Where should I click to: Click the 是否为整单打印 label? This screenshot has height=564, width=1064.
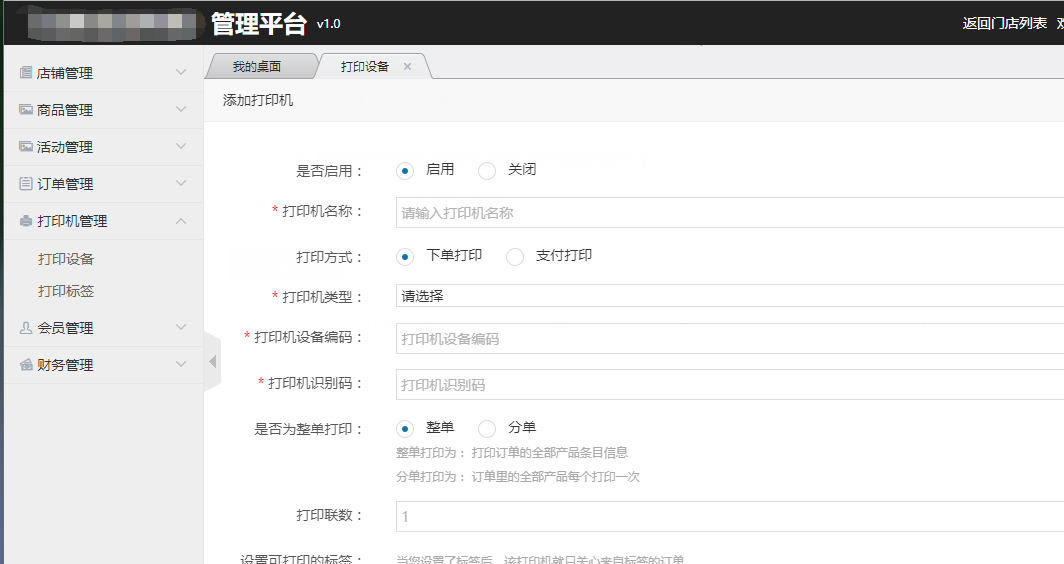tap(308, 429)
